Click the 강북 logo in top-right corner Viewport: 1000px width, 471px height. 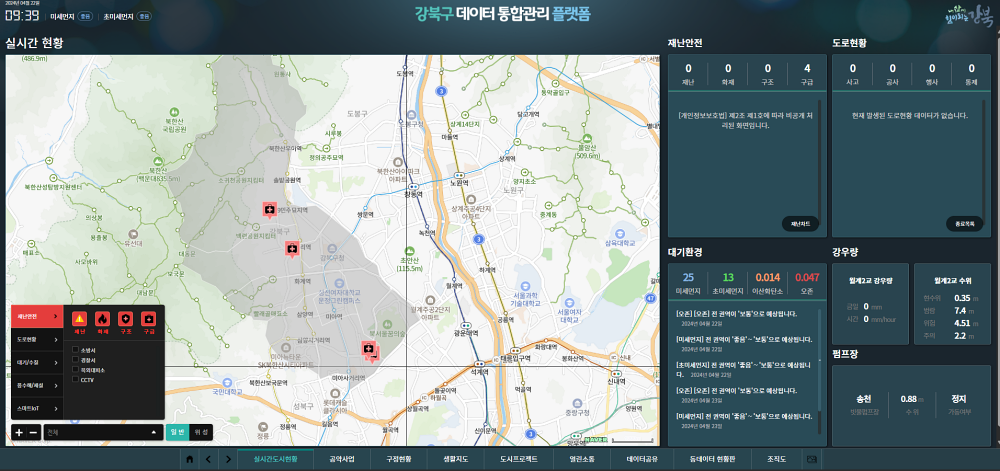[968, 17]
